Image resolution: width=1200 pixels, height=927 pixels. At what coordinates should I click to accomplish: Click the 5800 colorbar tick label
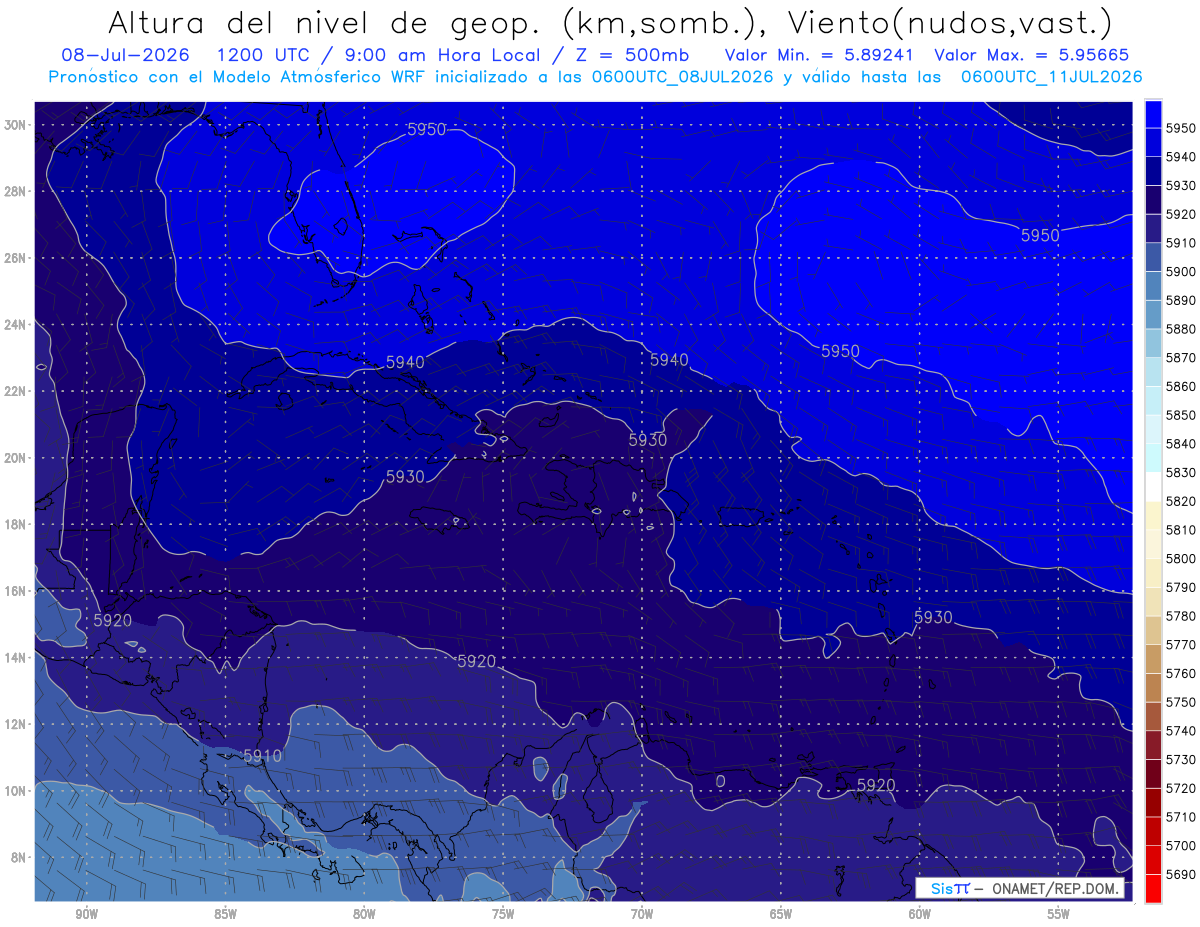point(1180,558)
